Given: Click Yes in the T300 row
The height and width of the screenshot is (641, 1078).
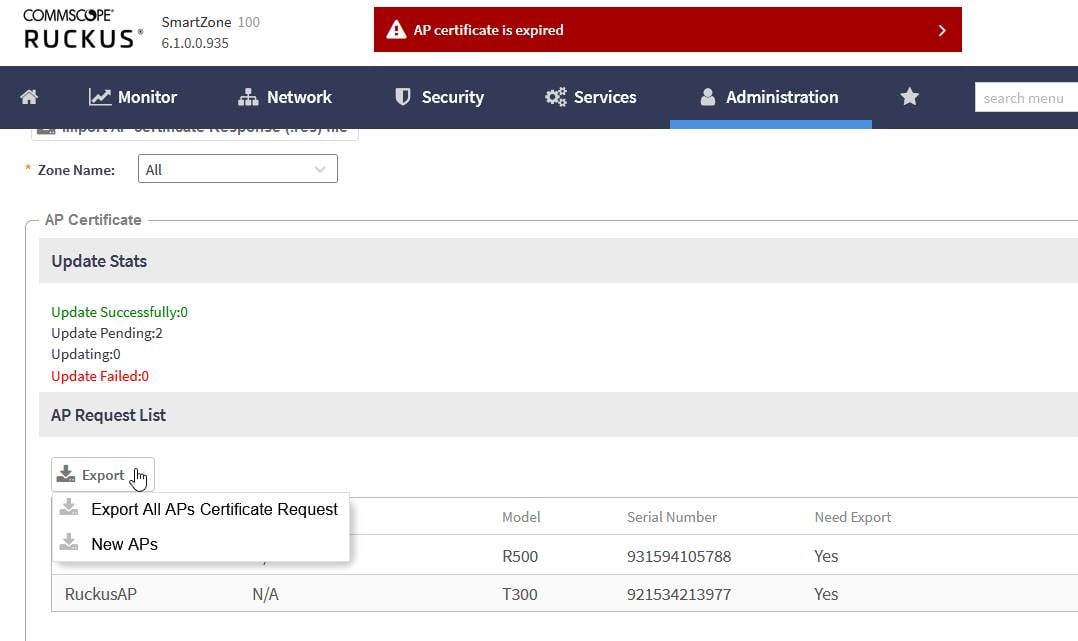Looking at the screenshot, I should 826,594.
